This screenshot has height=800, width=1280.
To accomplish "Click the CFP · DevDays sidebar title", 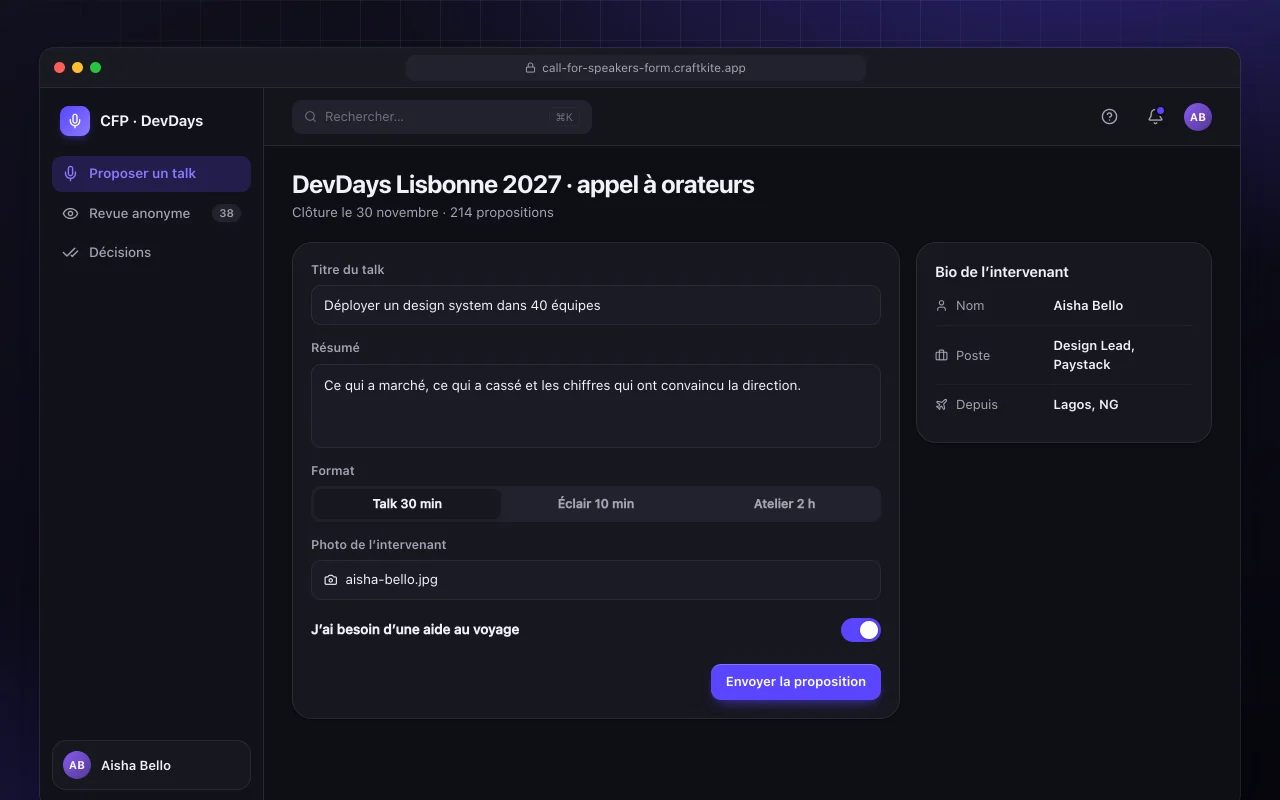I will [x=151, y=121].
